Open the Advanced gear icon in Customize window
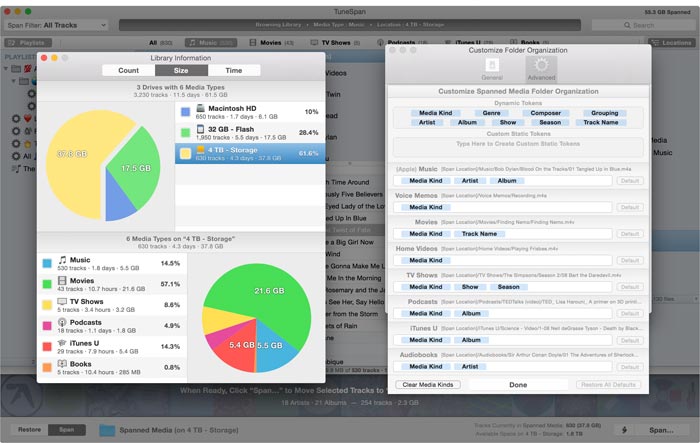The image size is (700, 443). coord(541,65)
